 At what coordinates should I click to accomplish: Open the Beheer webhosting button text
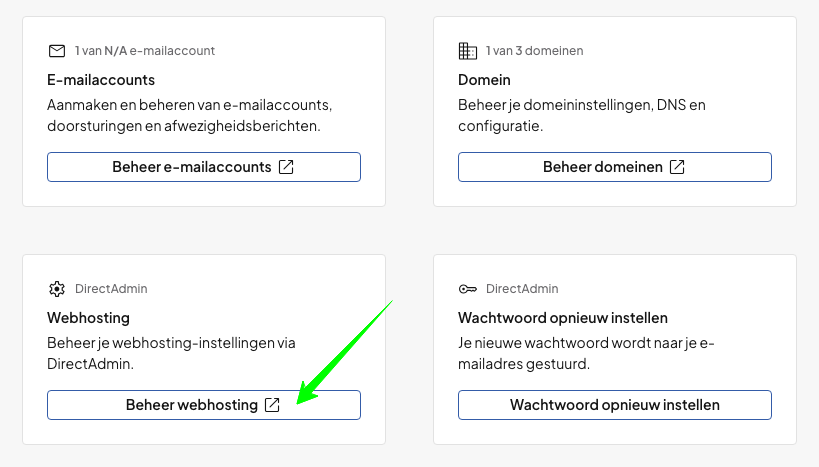(191, 405)
